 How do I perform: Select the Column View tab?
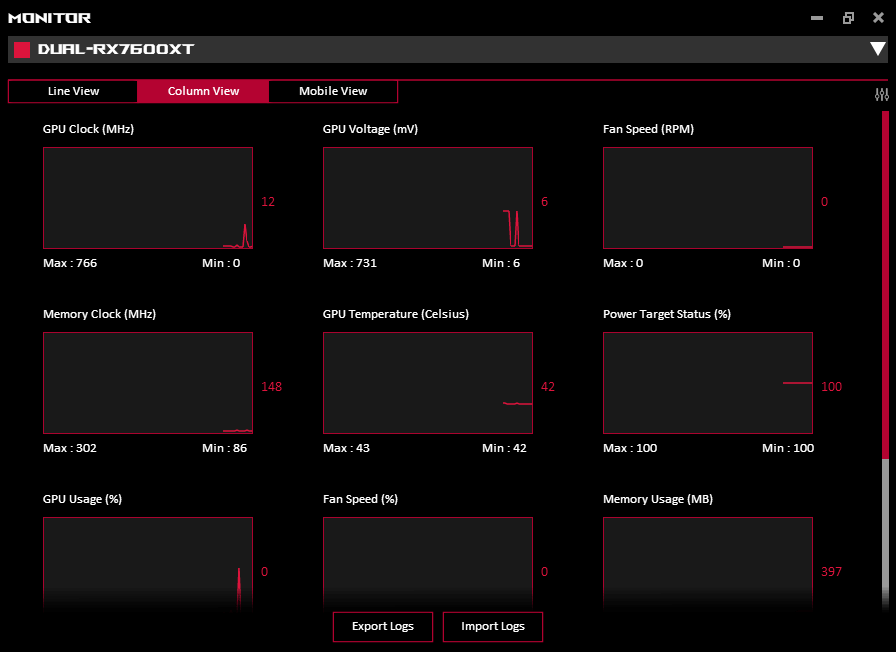[x=203, y=91]
